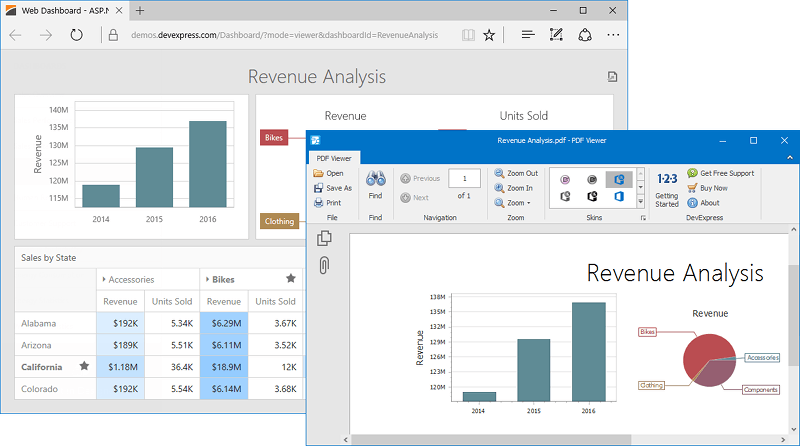Click the browser Back arrow
This screenshot has width=800, height=446.
[15, 35]
